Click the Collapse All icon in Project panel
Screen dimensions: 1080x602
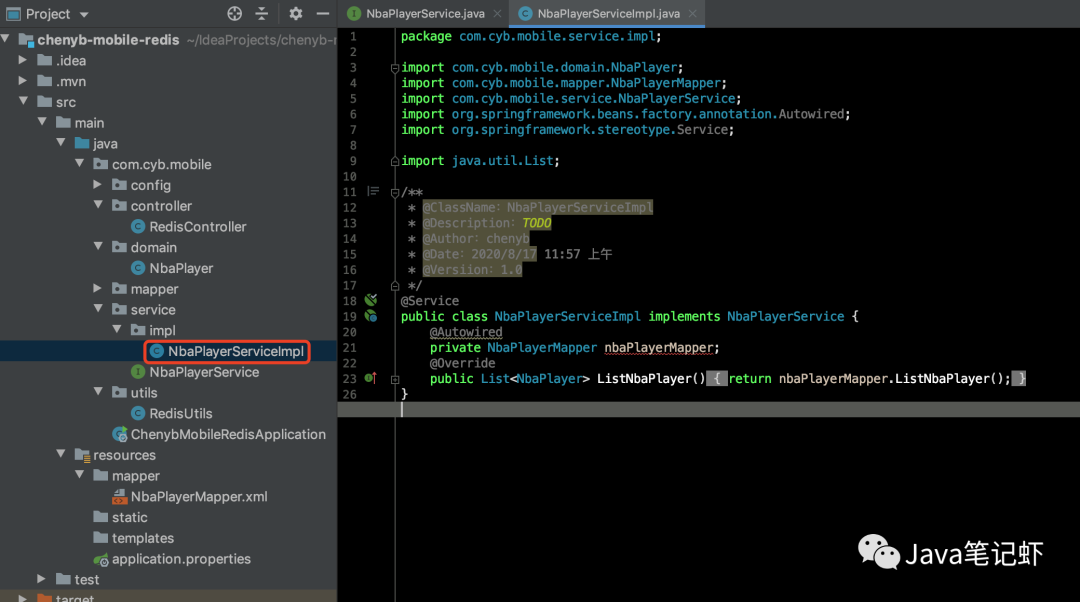coord(262,14)
